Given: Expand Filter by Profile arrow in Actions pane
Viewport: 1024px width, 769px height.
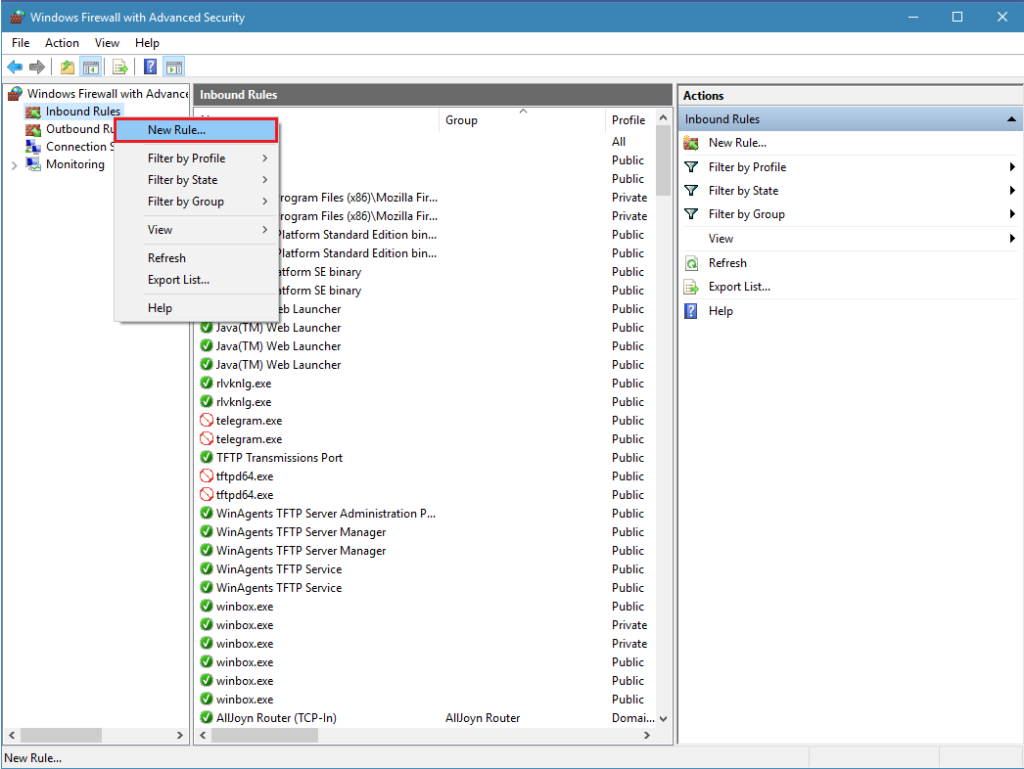Looking at the screenshot, I should 1012,167.
